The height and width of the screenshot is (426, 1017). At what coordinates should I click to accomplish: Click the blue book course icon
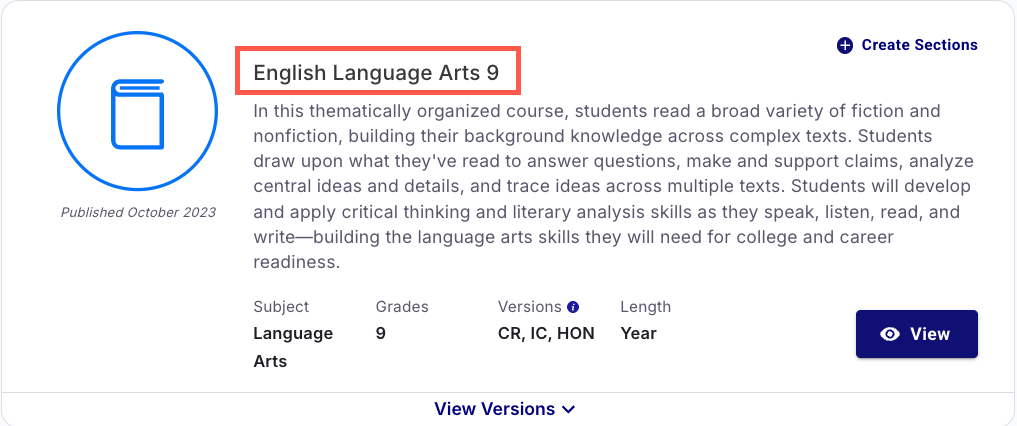point(137,116)
